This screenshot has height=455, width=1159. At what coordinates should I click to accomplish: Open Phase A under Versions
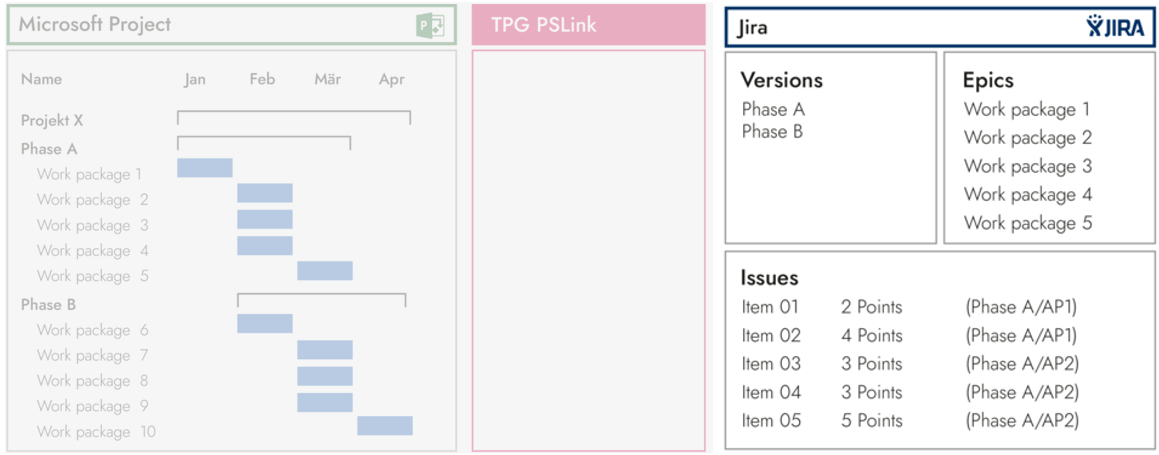pyautogui.click(x=773, y=110)
